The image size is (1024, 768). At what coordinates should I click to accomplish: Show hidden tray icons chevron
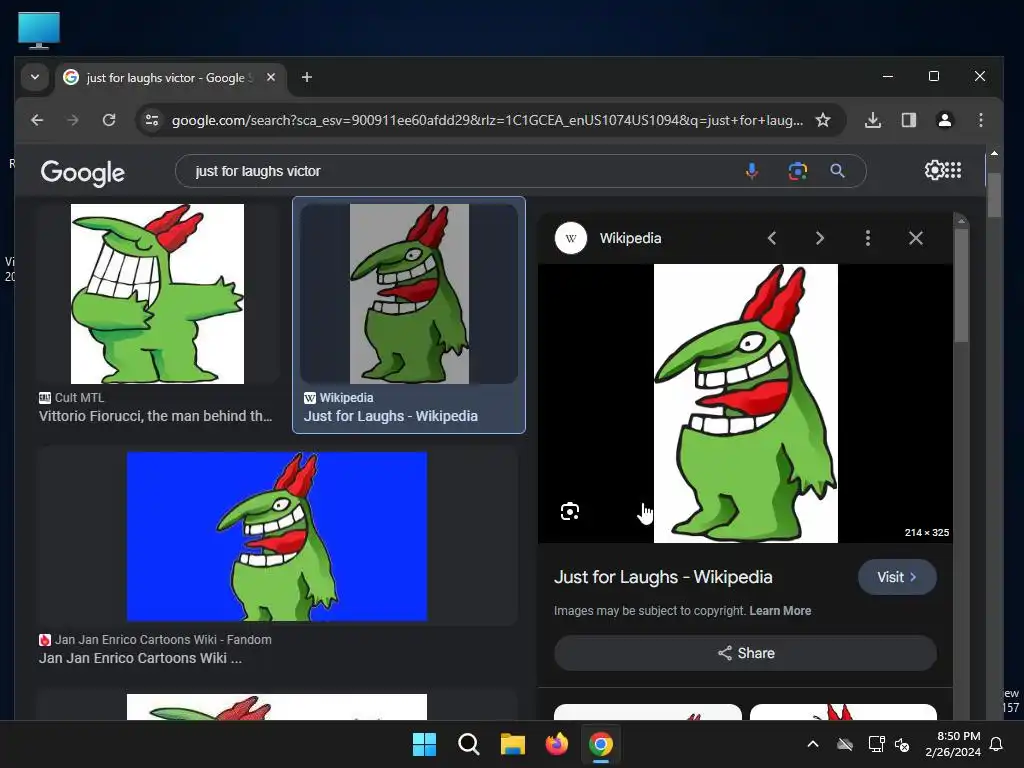click(813, 744)
